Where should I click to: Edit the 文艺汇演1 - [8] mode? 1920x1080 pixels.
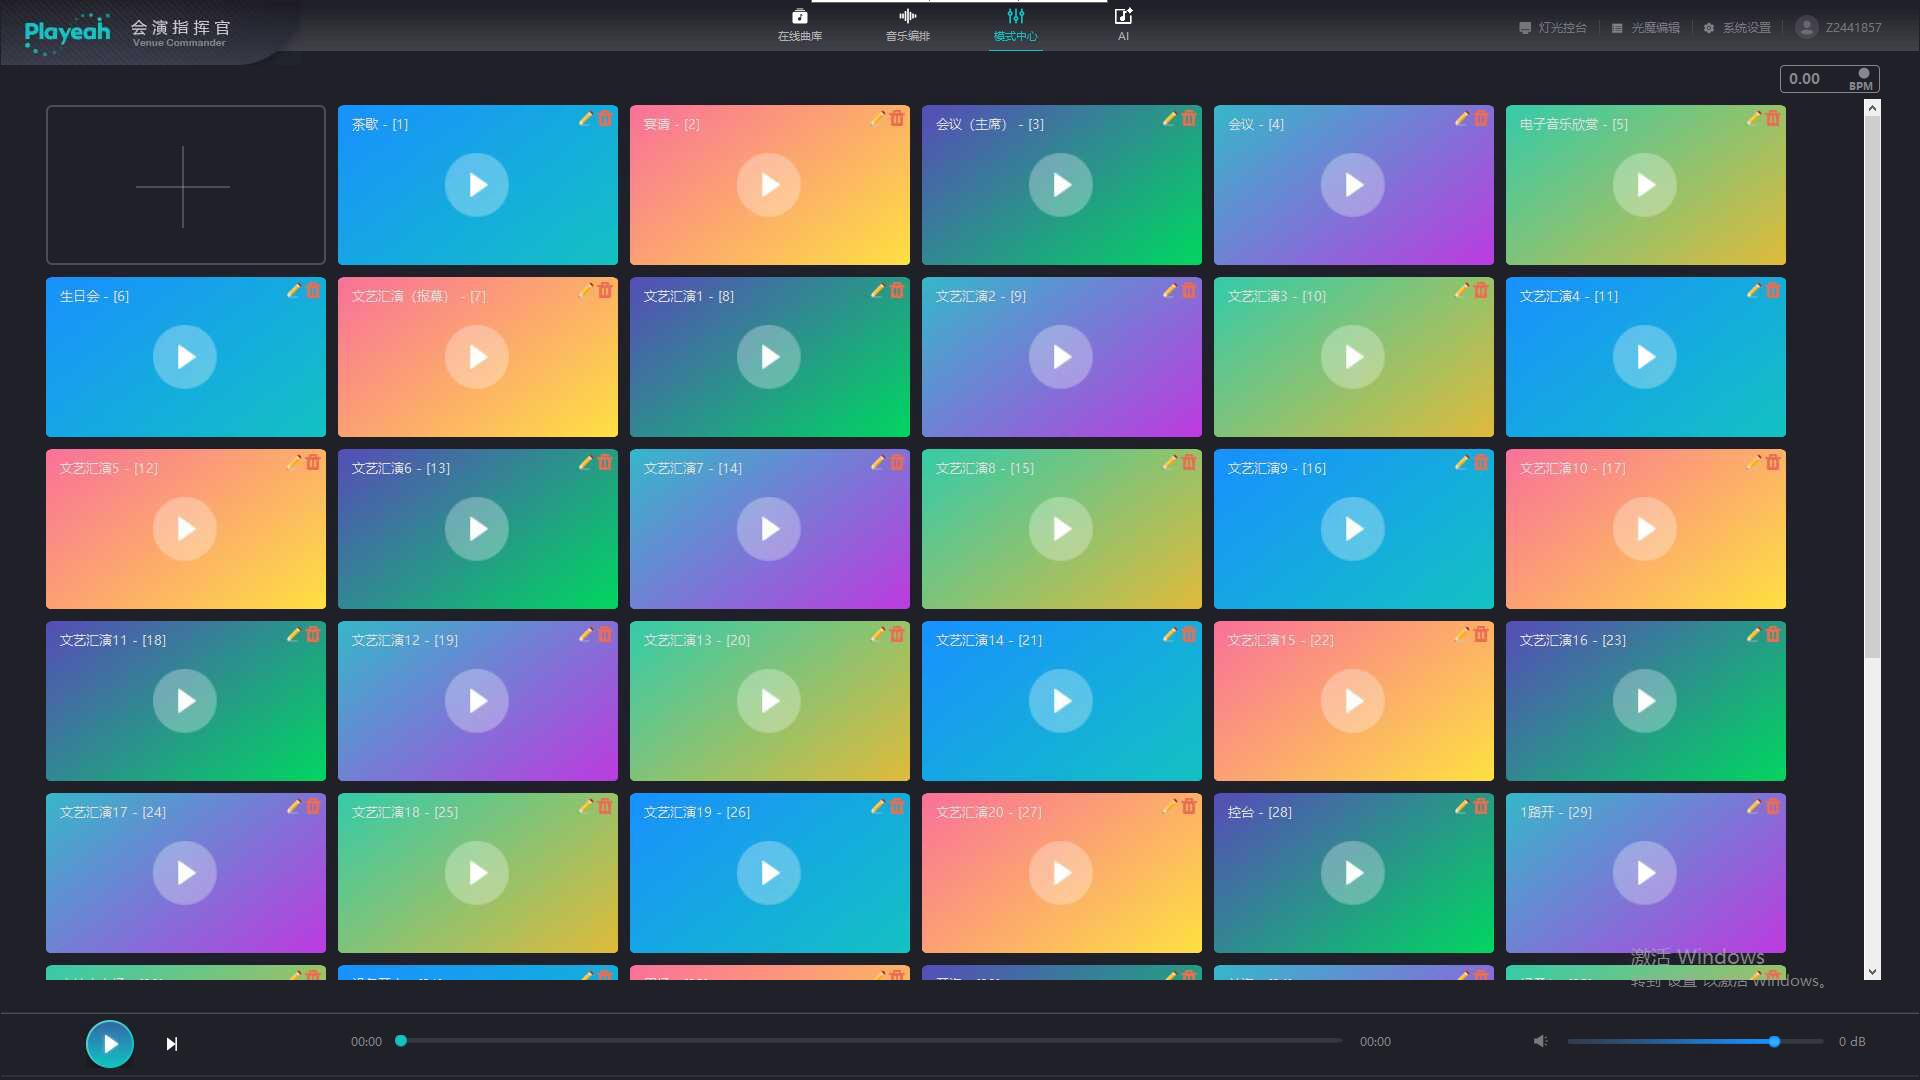(878, 291)
